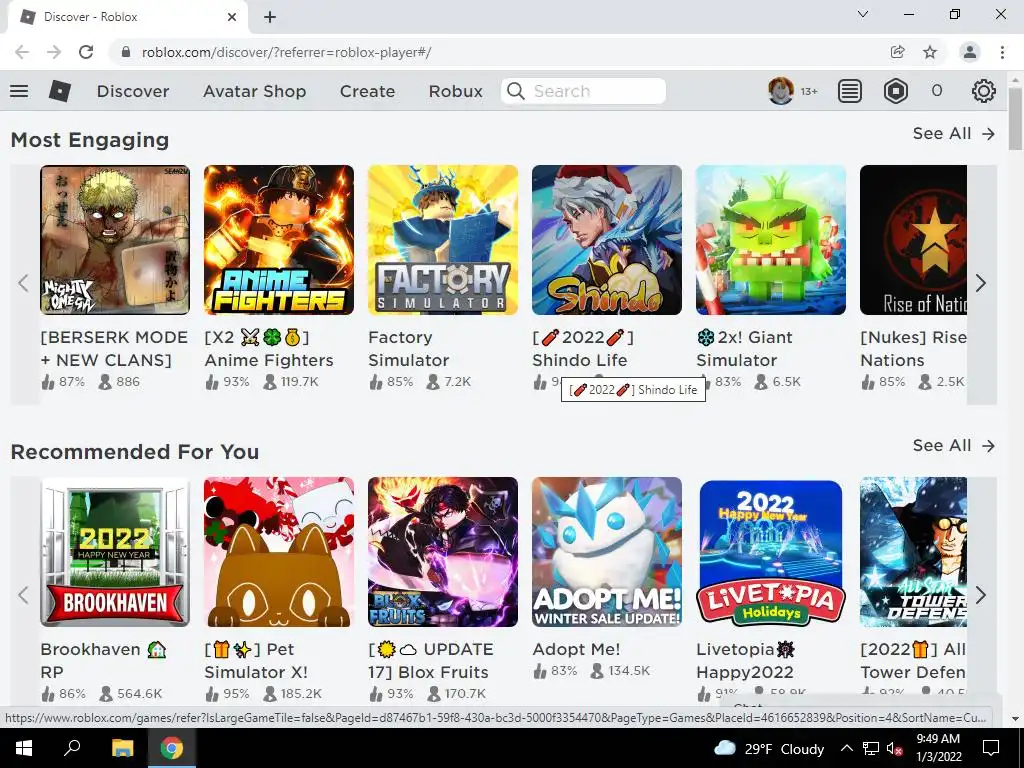Open the notifications feed icon

850,91
